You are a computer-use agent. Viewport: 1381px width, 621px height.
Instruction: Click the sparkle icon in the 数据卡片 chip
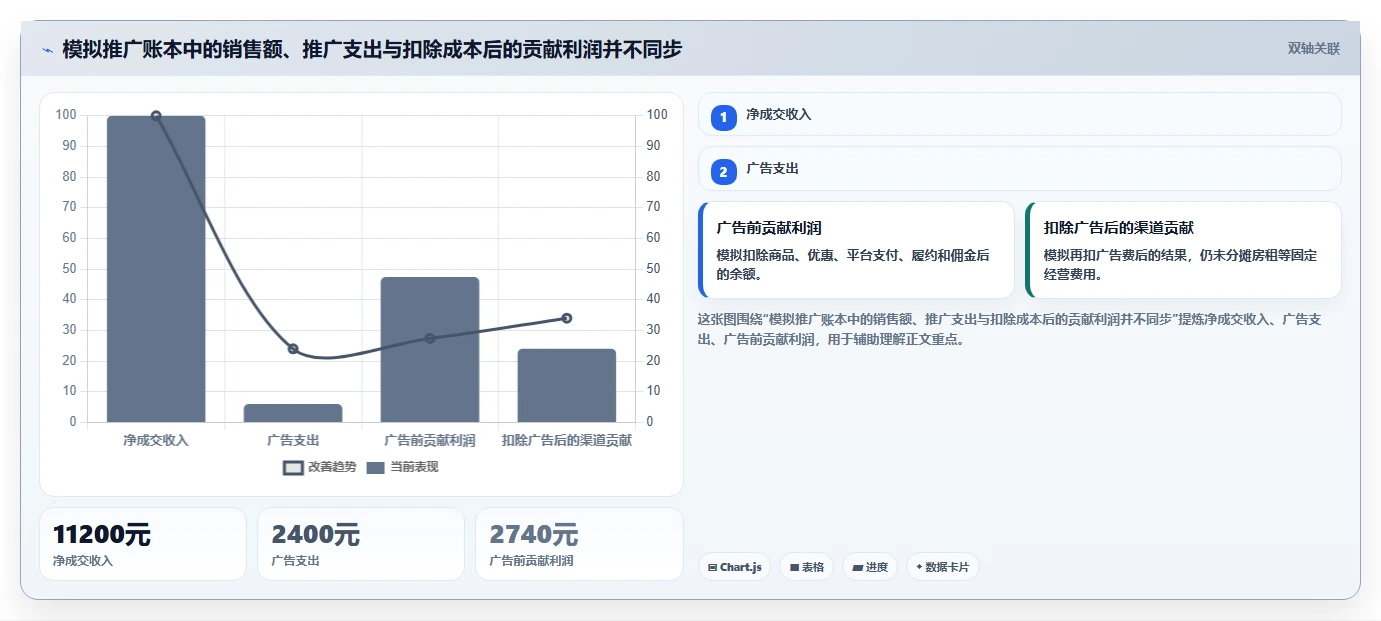(x=919, y=567)
